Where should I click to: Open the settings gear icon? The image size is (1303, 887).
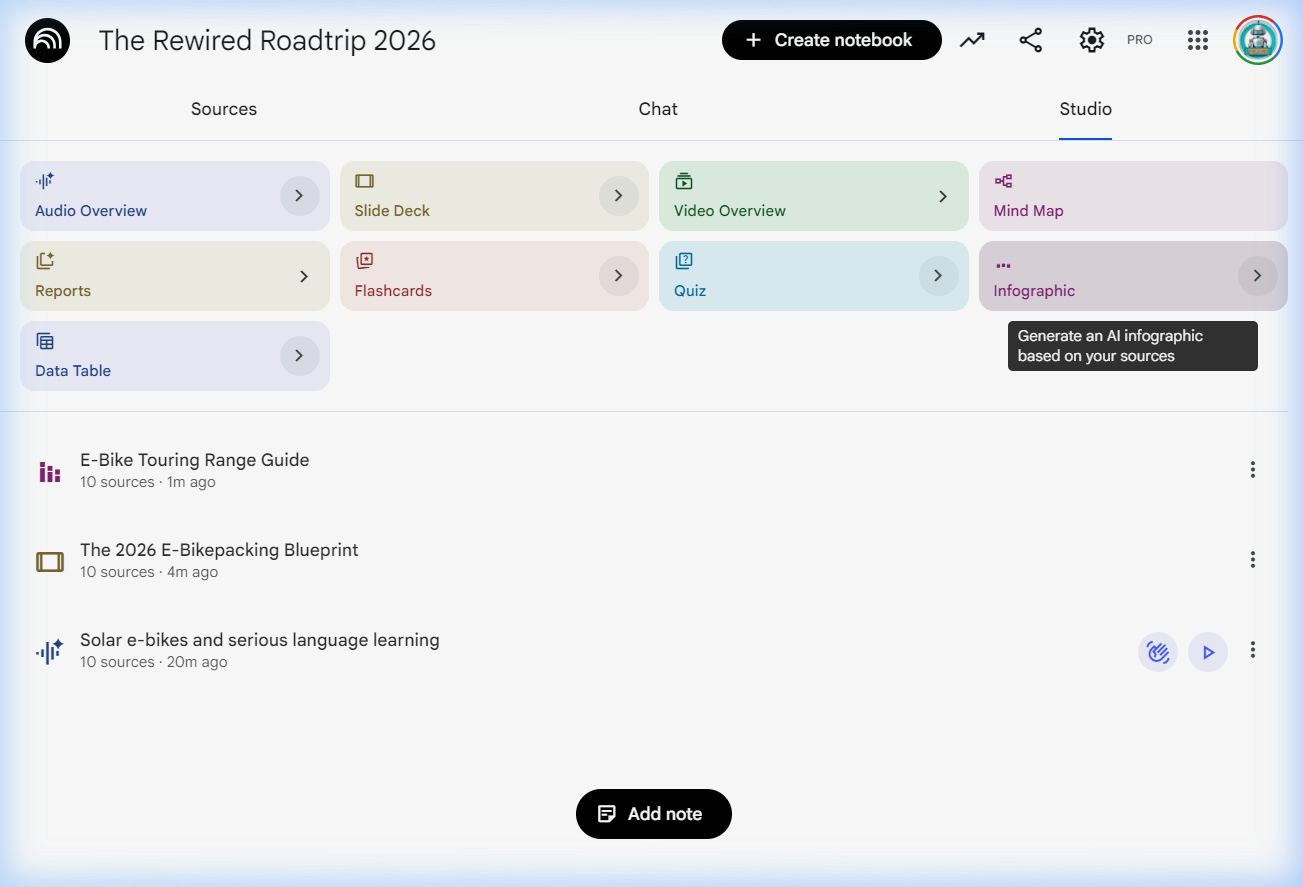[1091, 40]
